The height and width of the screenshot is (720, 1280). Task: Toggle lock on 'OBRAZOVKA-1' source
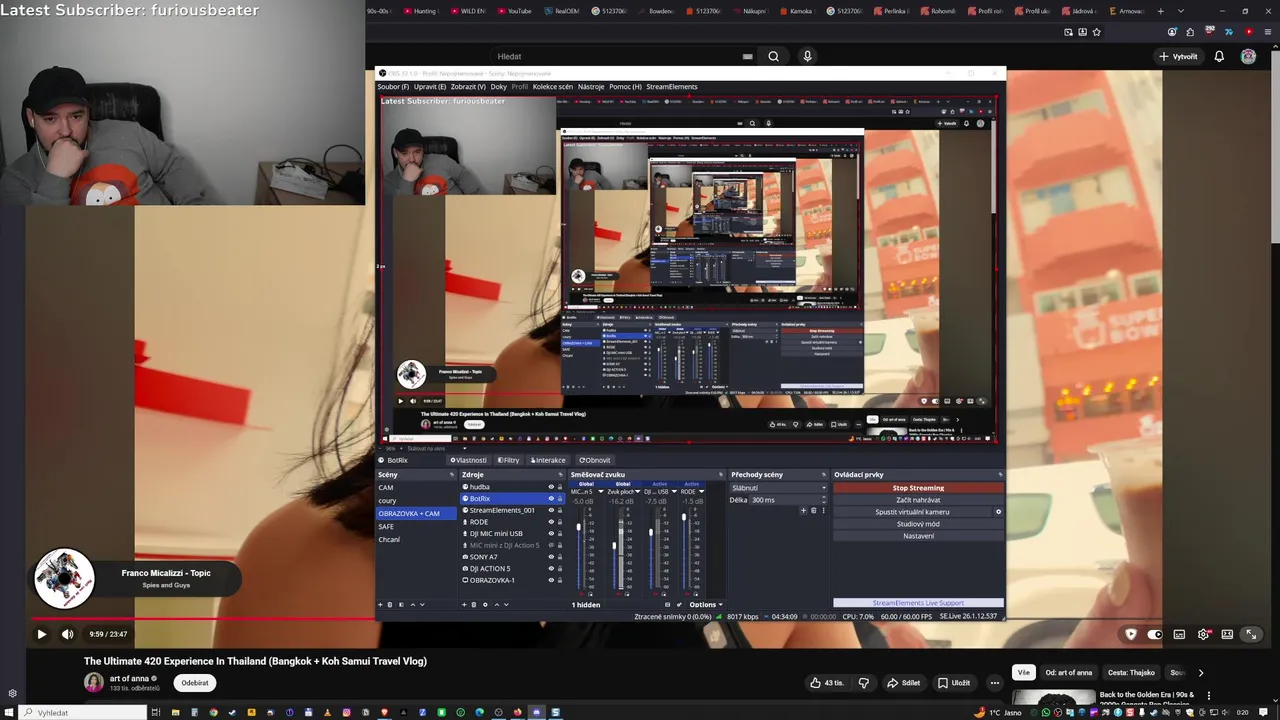(560, 580)
